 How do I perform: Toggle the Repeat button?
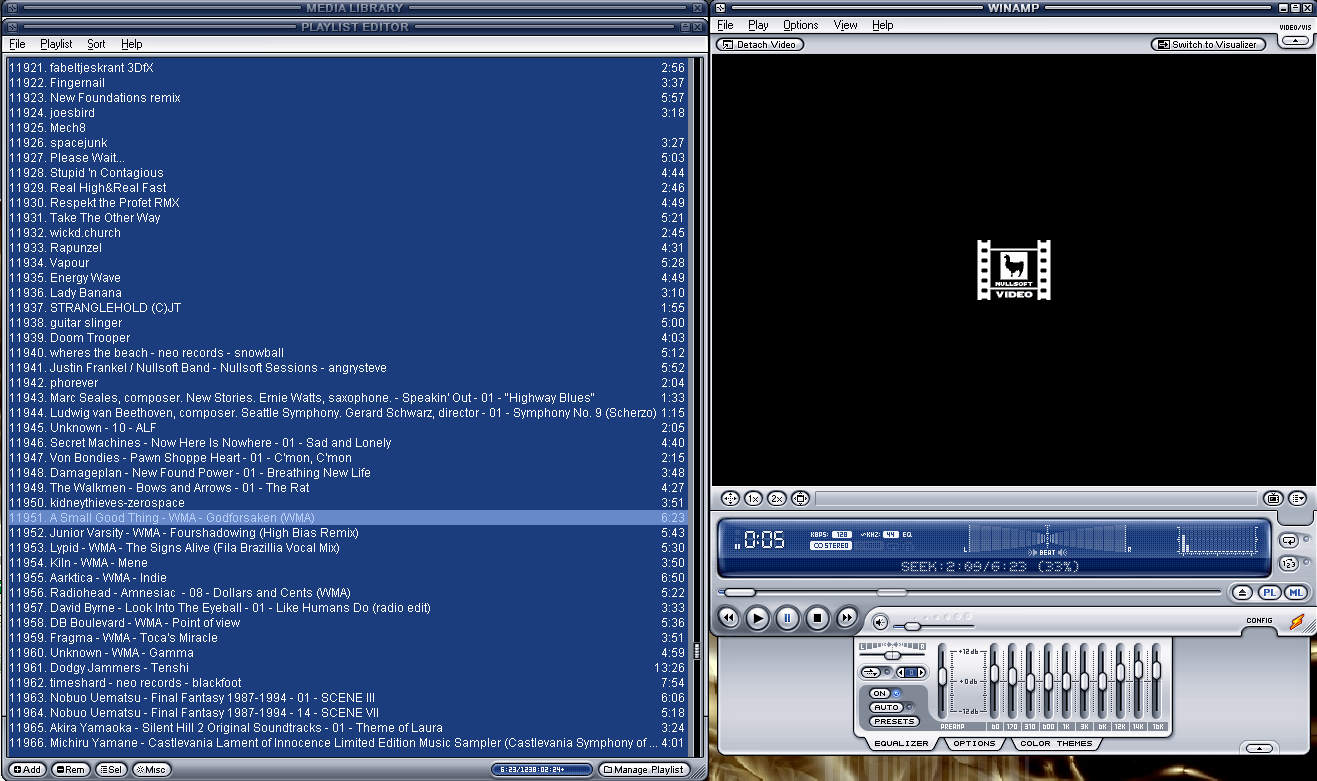click(1288, 540)
